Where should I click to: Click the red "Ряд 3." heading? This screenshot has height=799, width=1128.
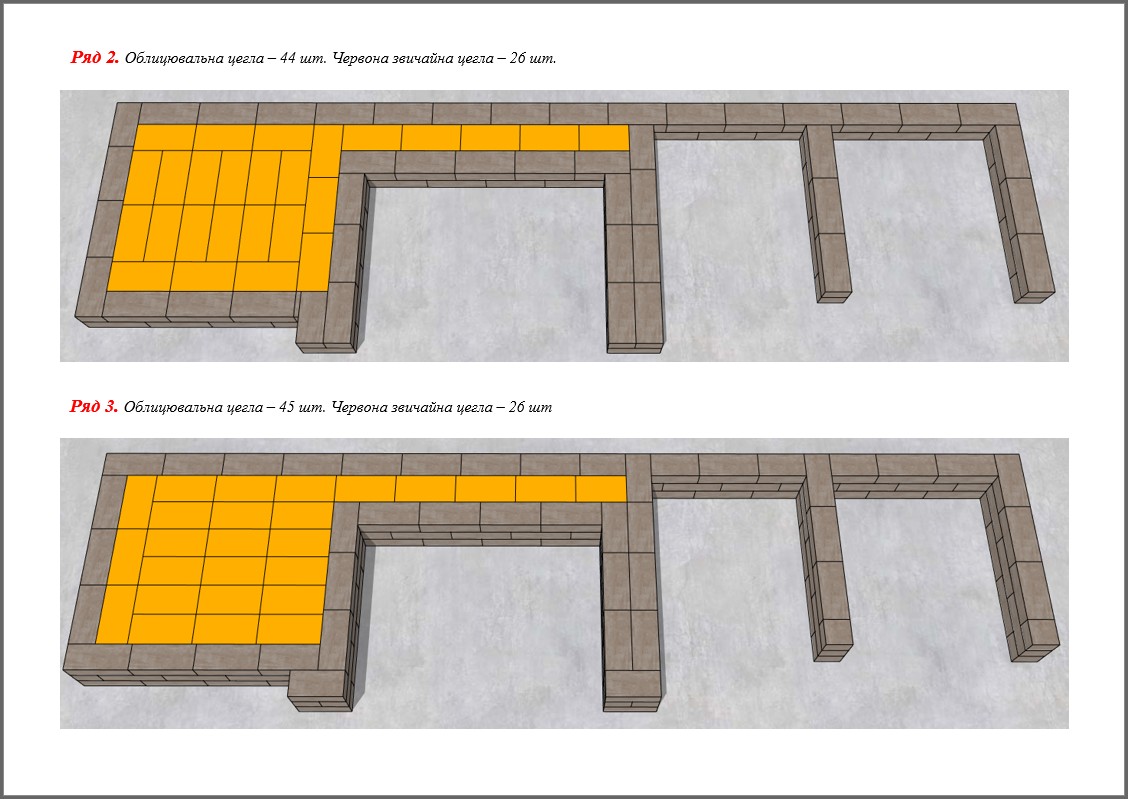point(95,407)
